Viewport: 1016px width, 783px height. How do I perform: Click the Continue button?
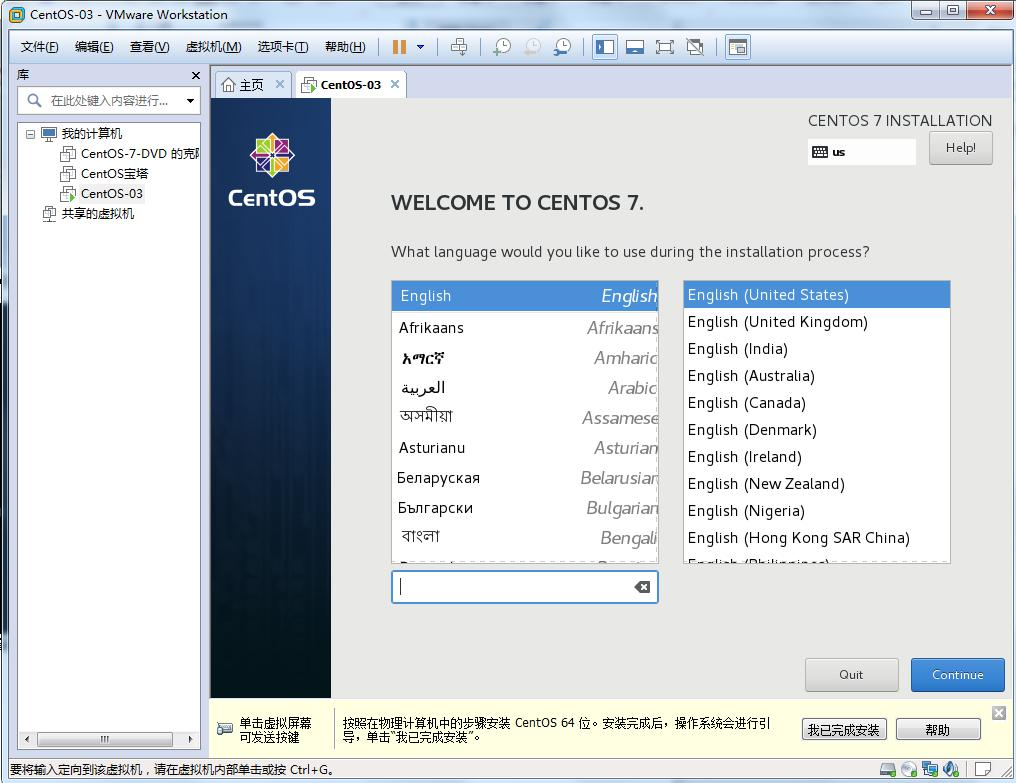958,675
